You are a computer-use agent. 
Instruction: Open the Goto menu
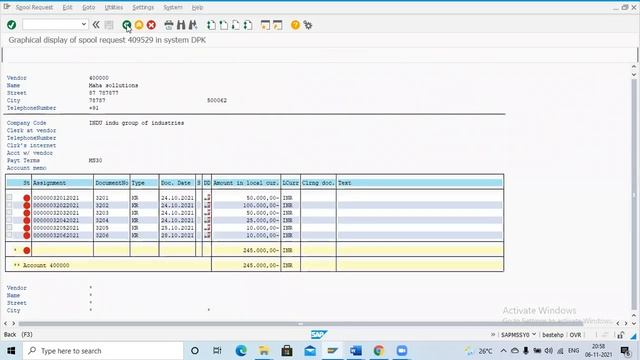click(x=89, y=7)
